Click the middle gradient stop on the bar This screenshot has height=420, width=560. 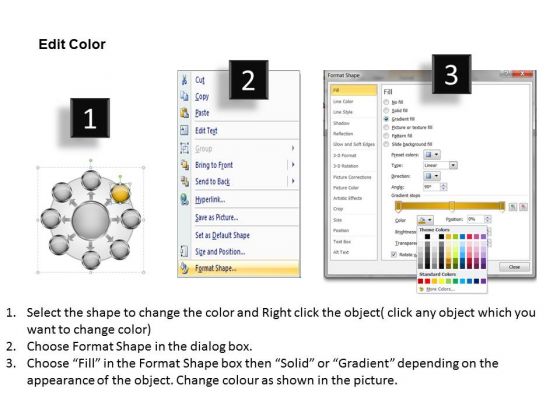(x=451, y=206)
